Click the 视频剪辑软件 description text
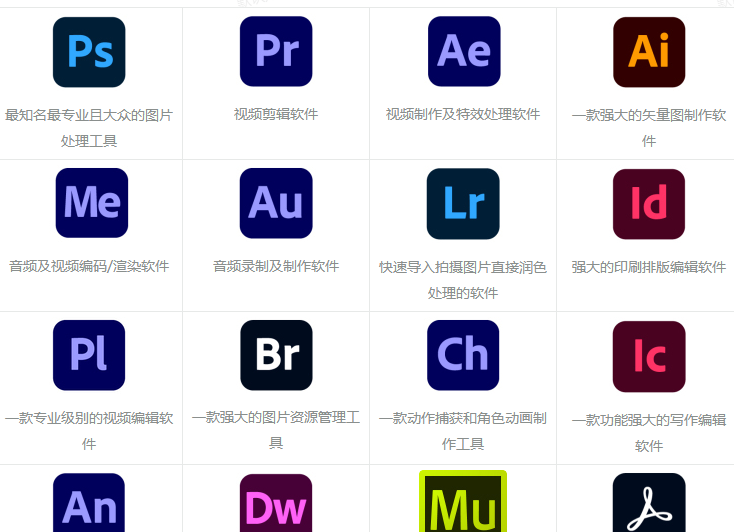Screen dimensions: 734x532 tap(276, 114)
